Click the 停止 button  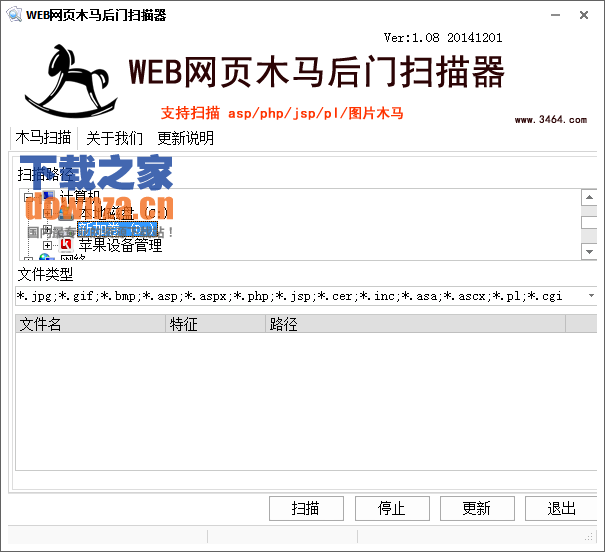[x=392, y=508]
